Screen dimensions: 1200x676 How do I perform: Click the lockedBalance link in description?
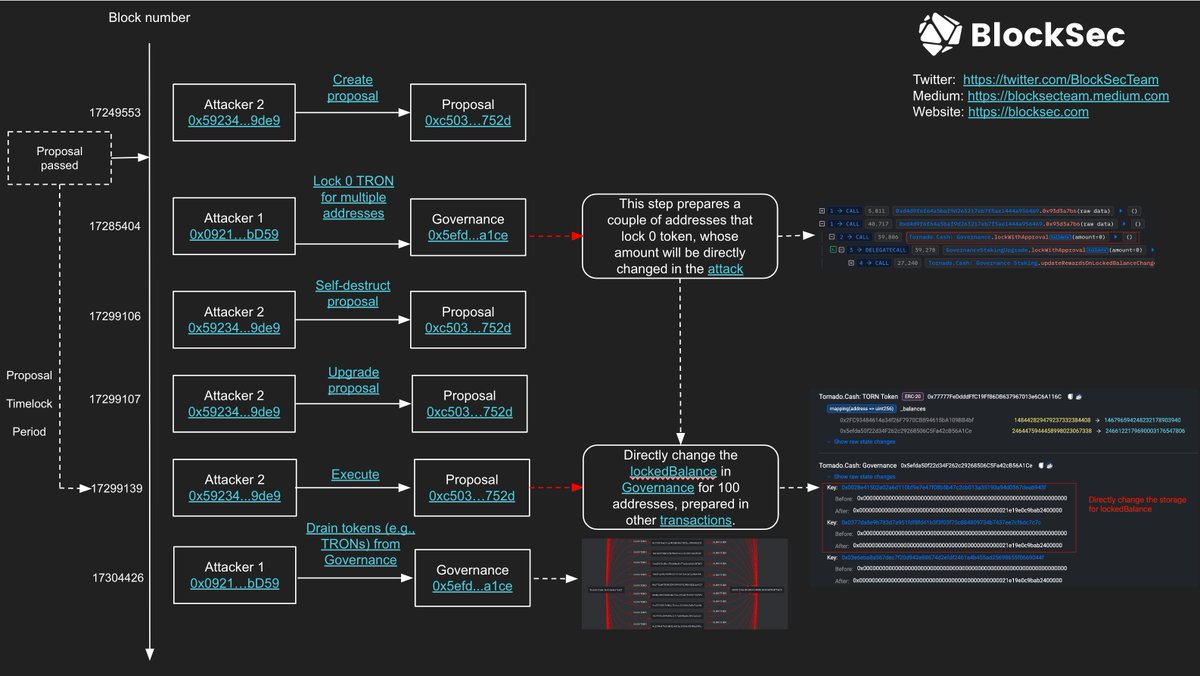pos(673,471)
